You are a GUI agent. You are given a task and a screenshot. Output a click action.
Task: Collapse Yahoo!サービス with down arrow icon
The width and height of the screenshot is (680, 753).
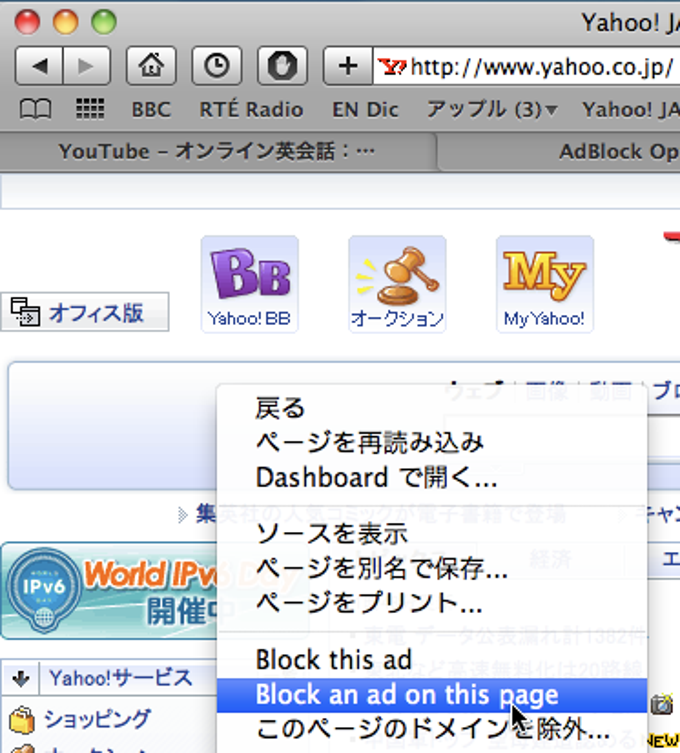pos(21,678)
